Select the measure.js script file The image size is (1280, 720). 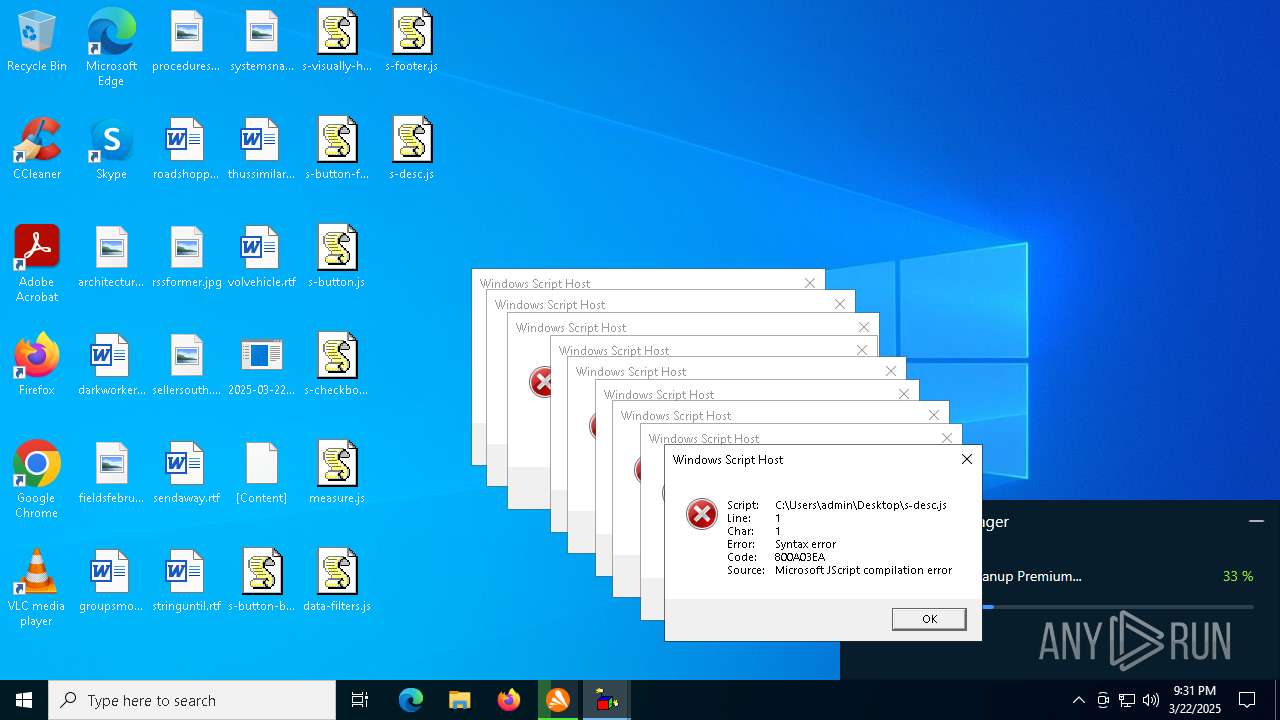click(x=337, y=473)
